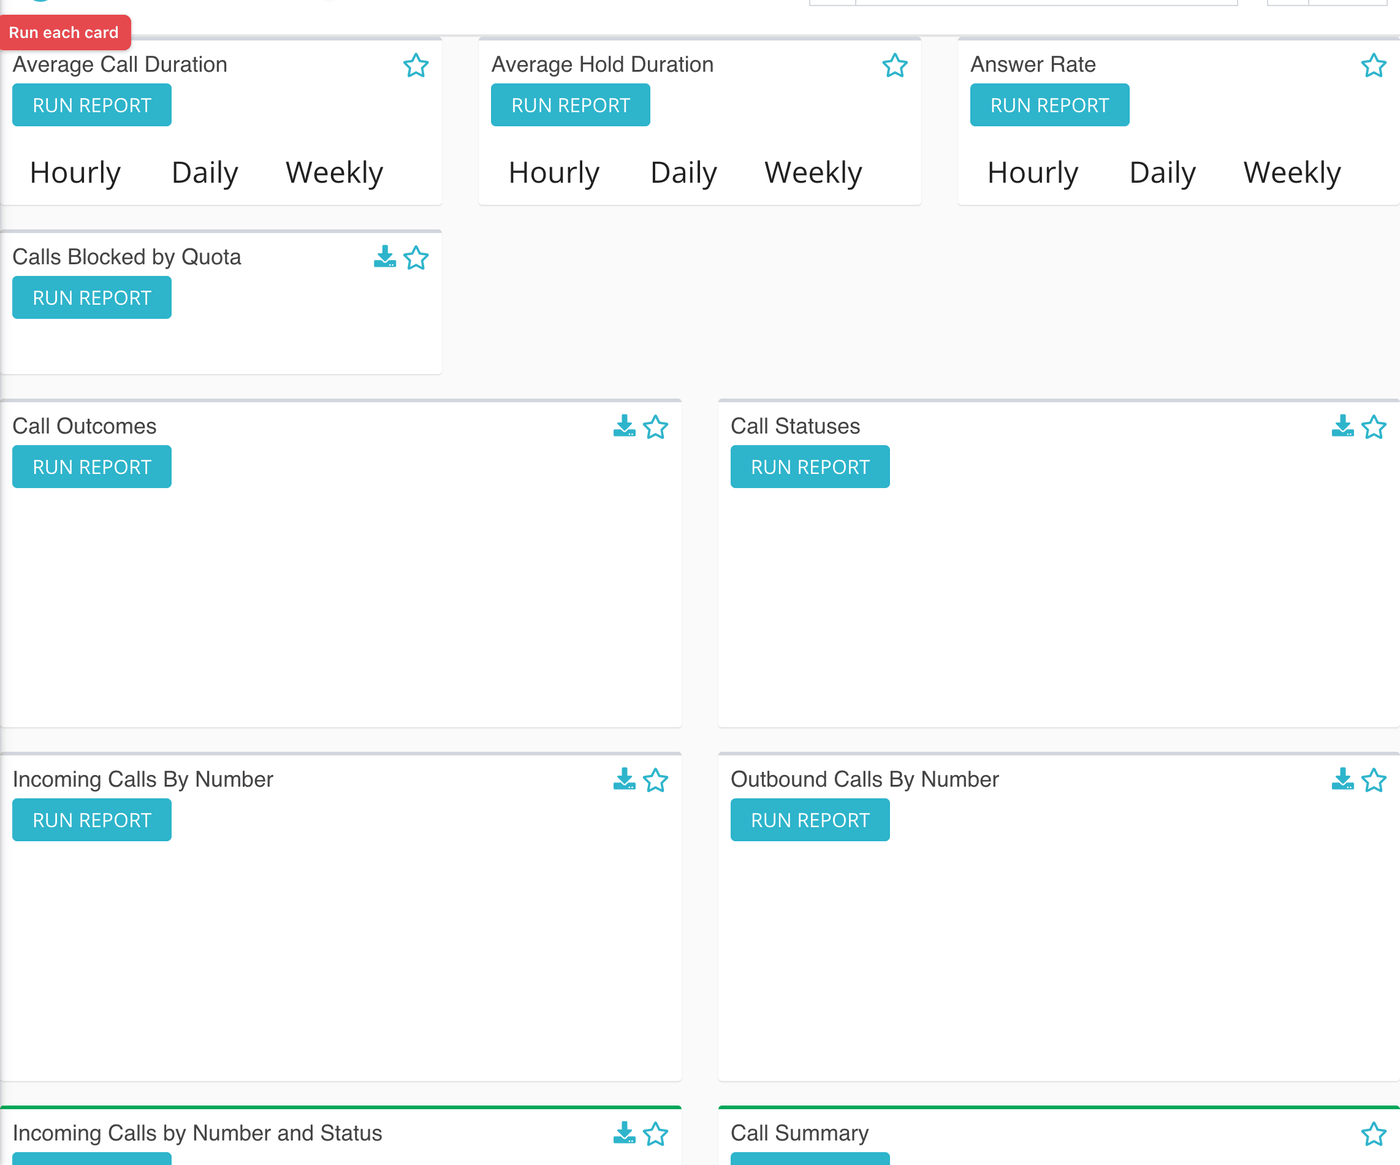Run the Call Statuses report
This screenshot has width=1400, height=1165.
point(810,467)
